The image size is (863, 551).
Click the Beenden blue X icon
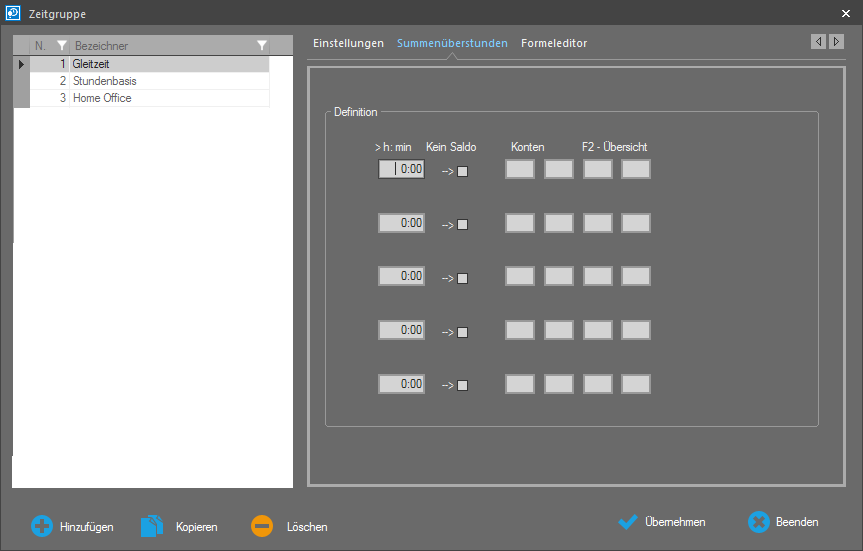pyautogui.click(x=759, y=522)
